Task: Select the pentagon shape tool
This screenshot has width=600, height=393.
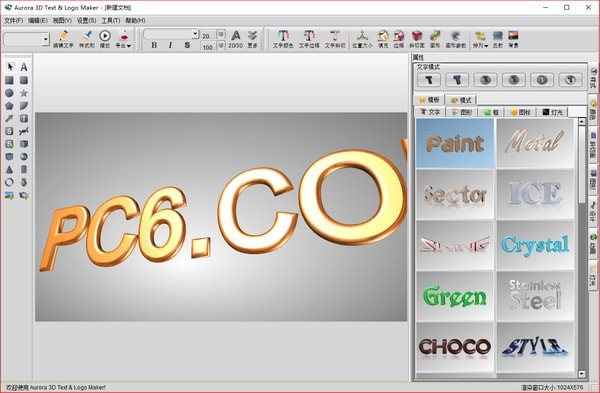Action: coord(10,106)
